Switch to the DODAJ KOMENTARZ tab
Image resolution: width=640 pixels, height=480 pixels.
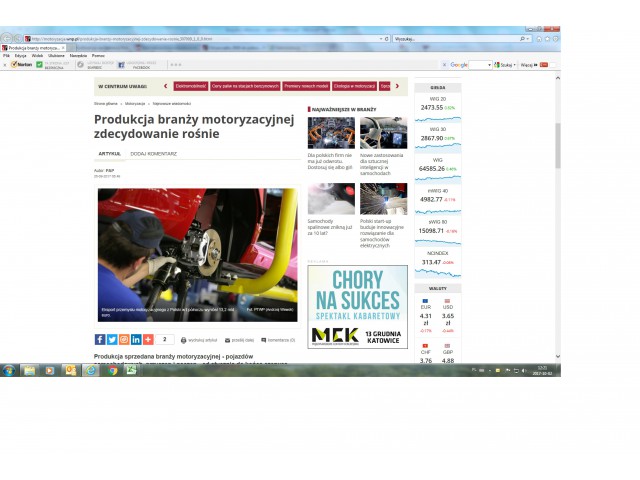[153, 153]
